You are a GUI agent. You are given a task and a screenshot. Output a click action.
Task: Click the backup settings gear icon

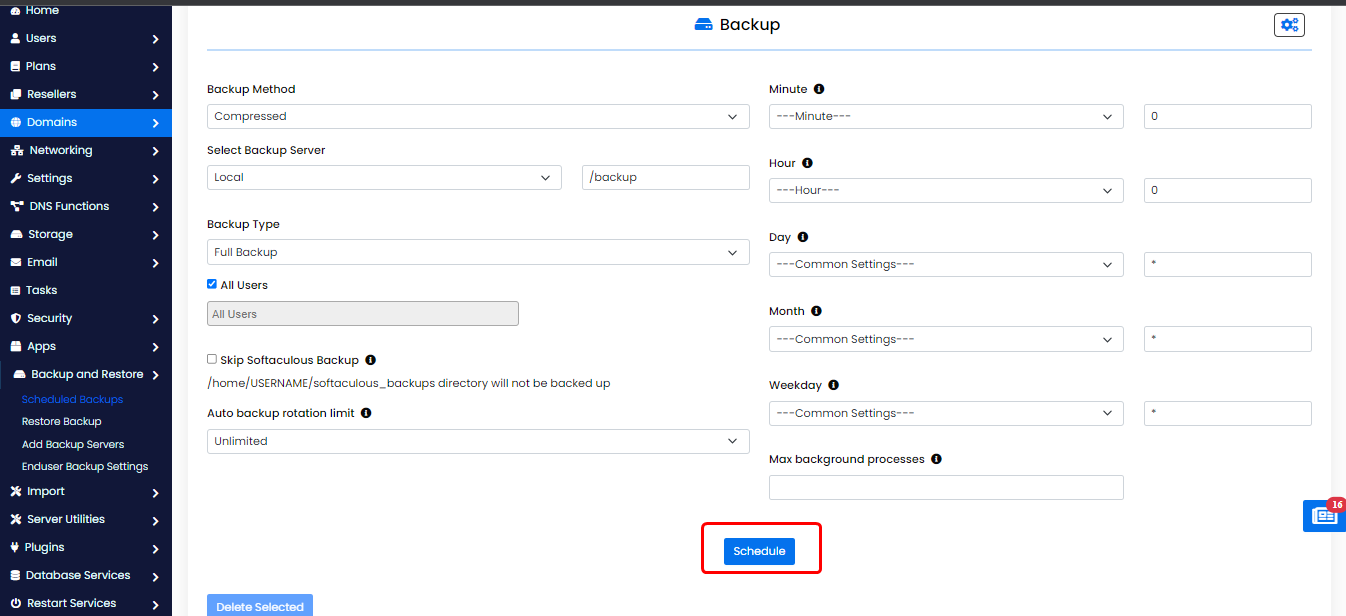(x=1289, y=25)
